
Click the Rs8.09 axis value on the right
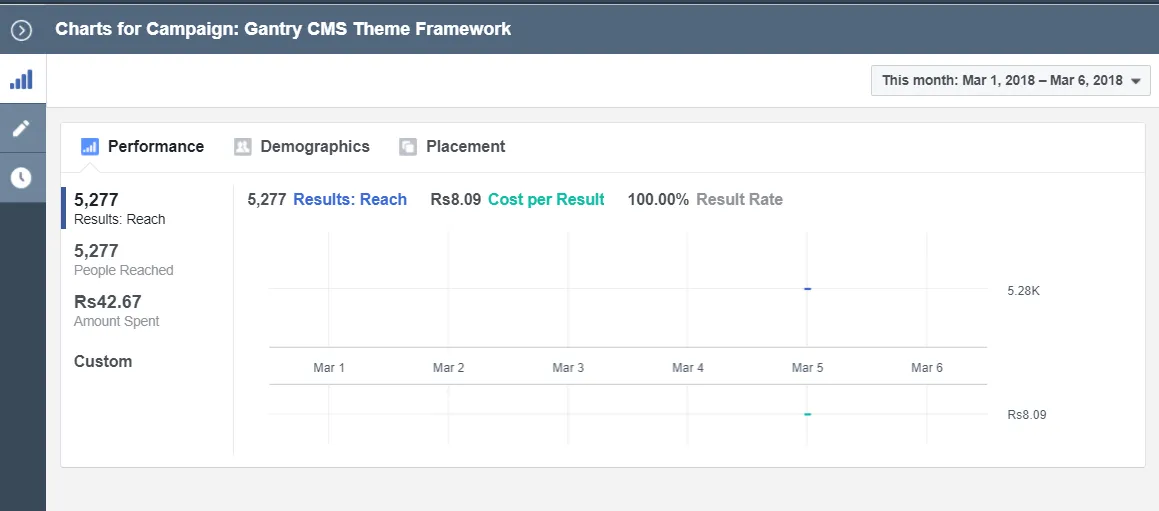coord(1027,415)
